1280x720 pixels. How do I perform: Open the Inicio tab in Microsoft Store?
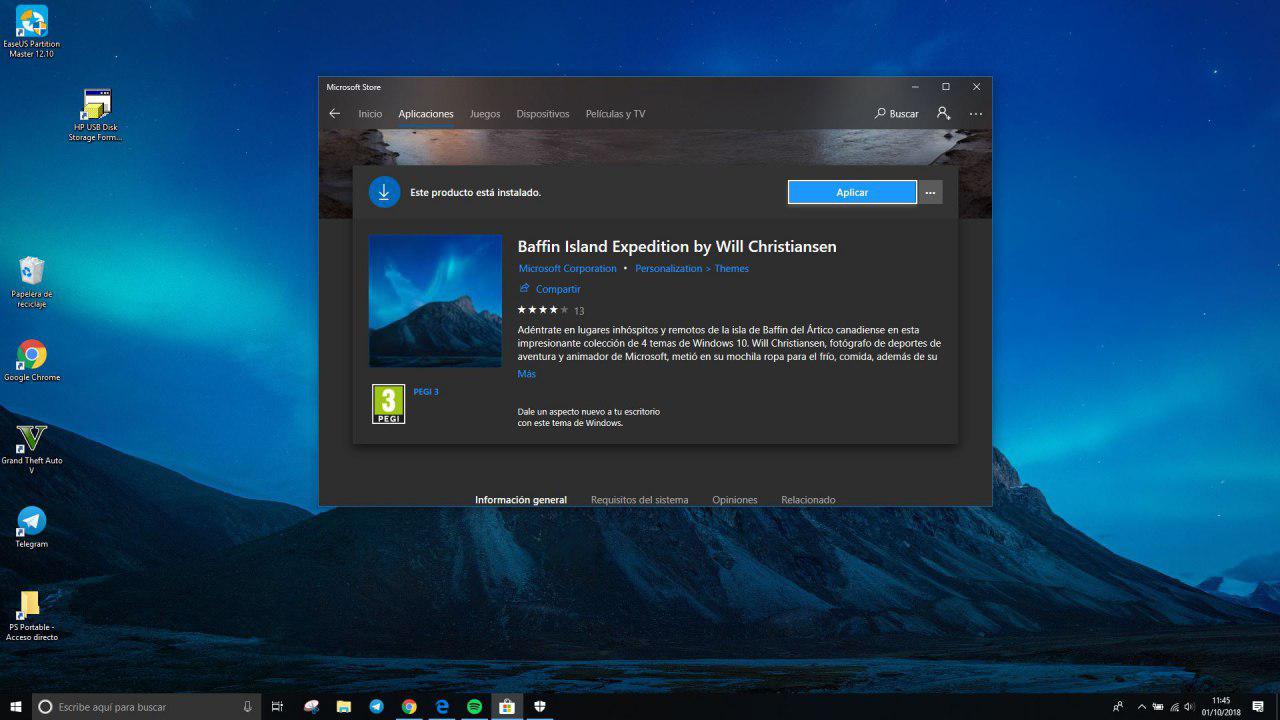click(370, 114)
